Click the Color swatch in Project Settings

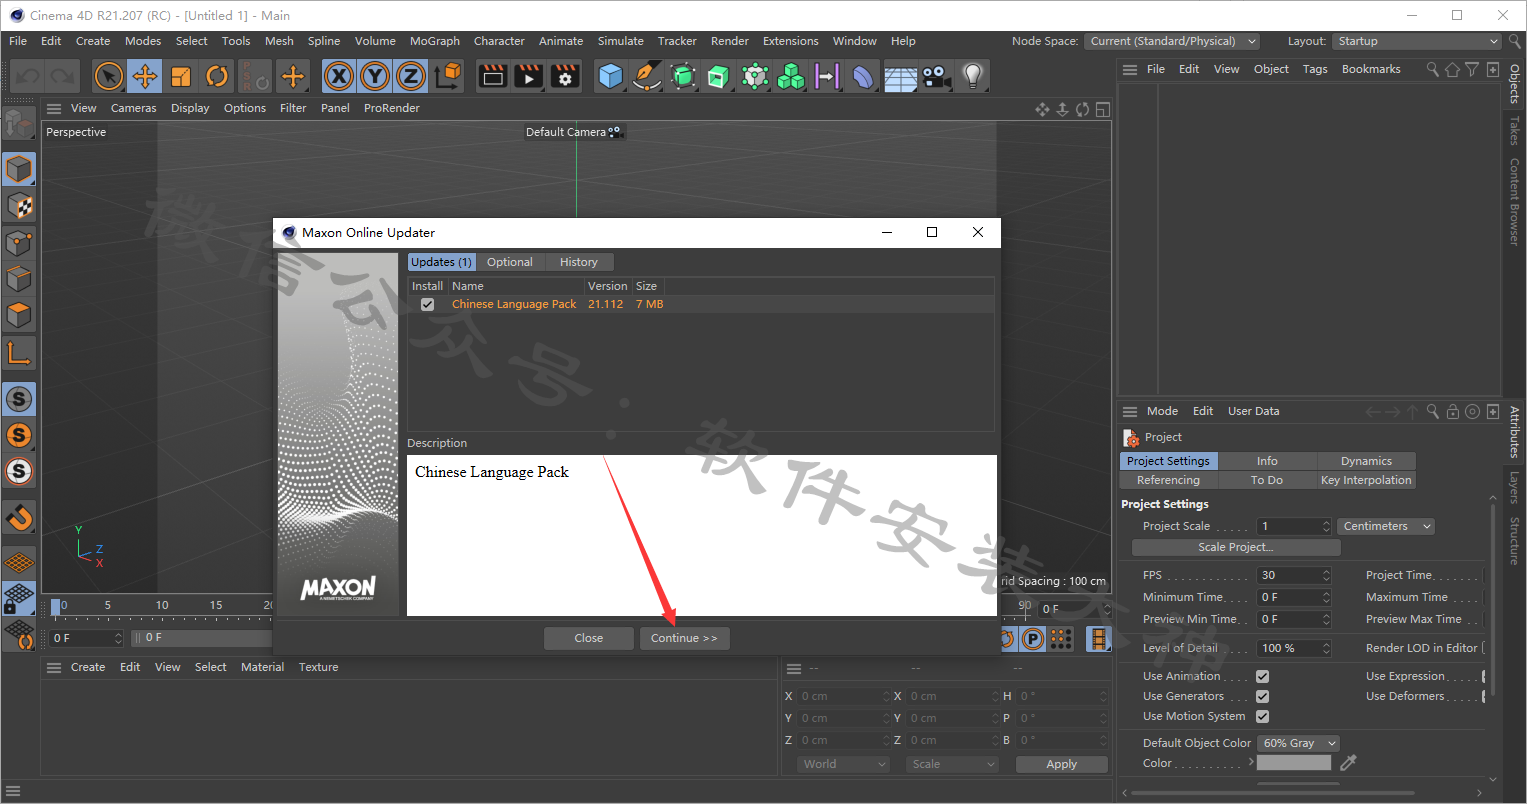point(1294,763)
